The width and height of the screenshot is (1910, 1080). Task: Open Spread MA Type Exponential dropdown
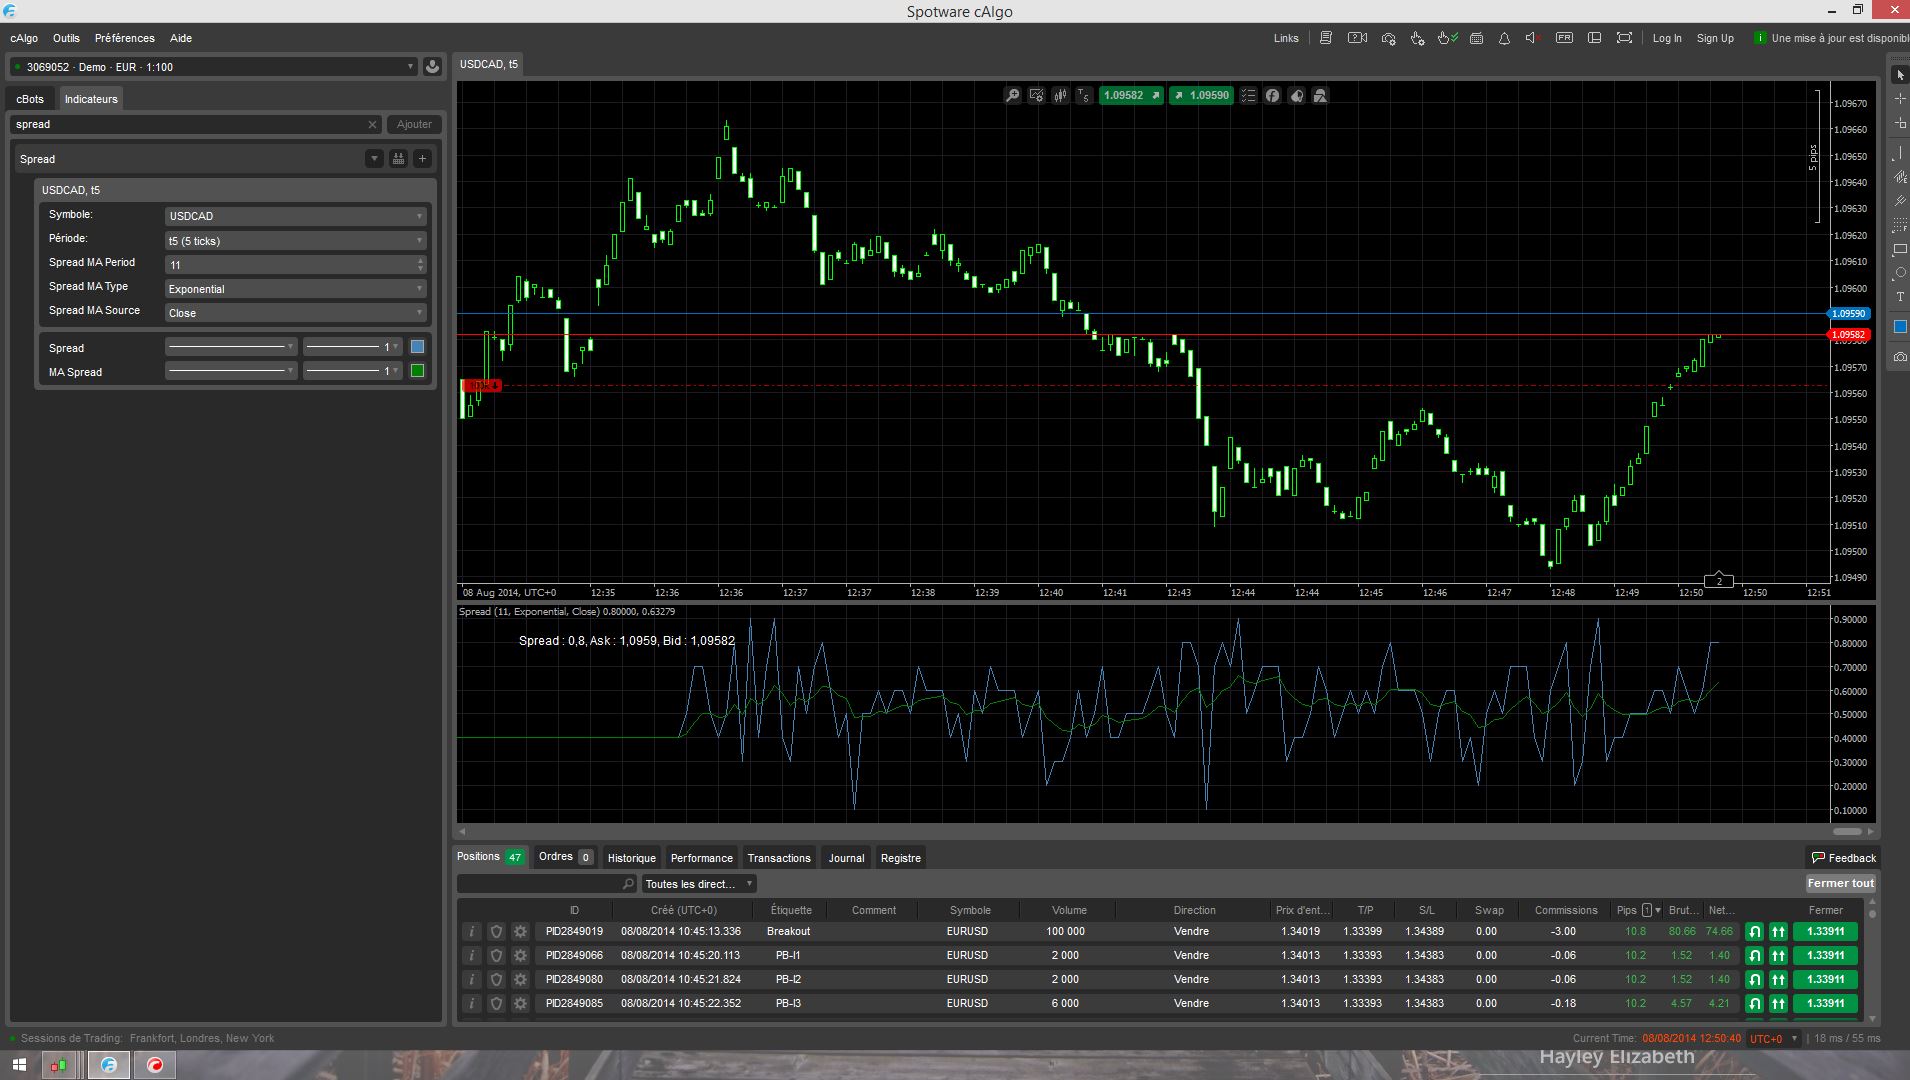click(295, 289)
